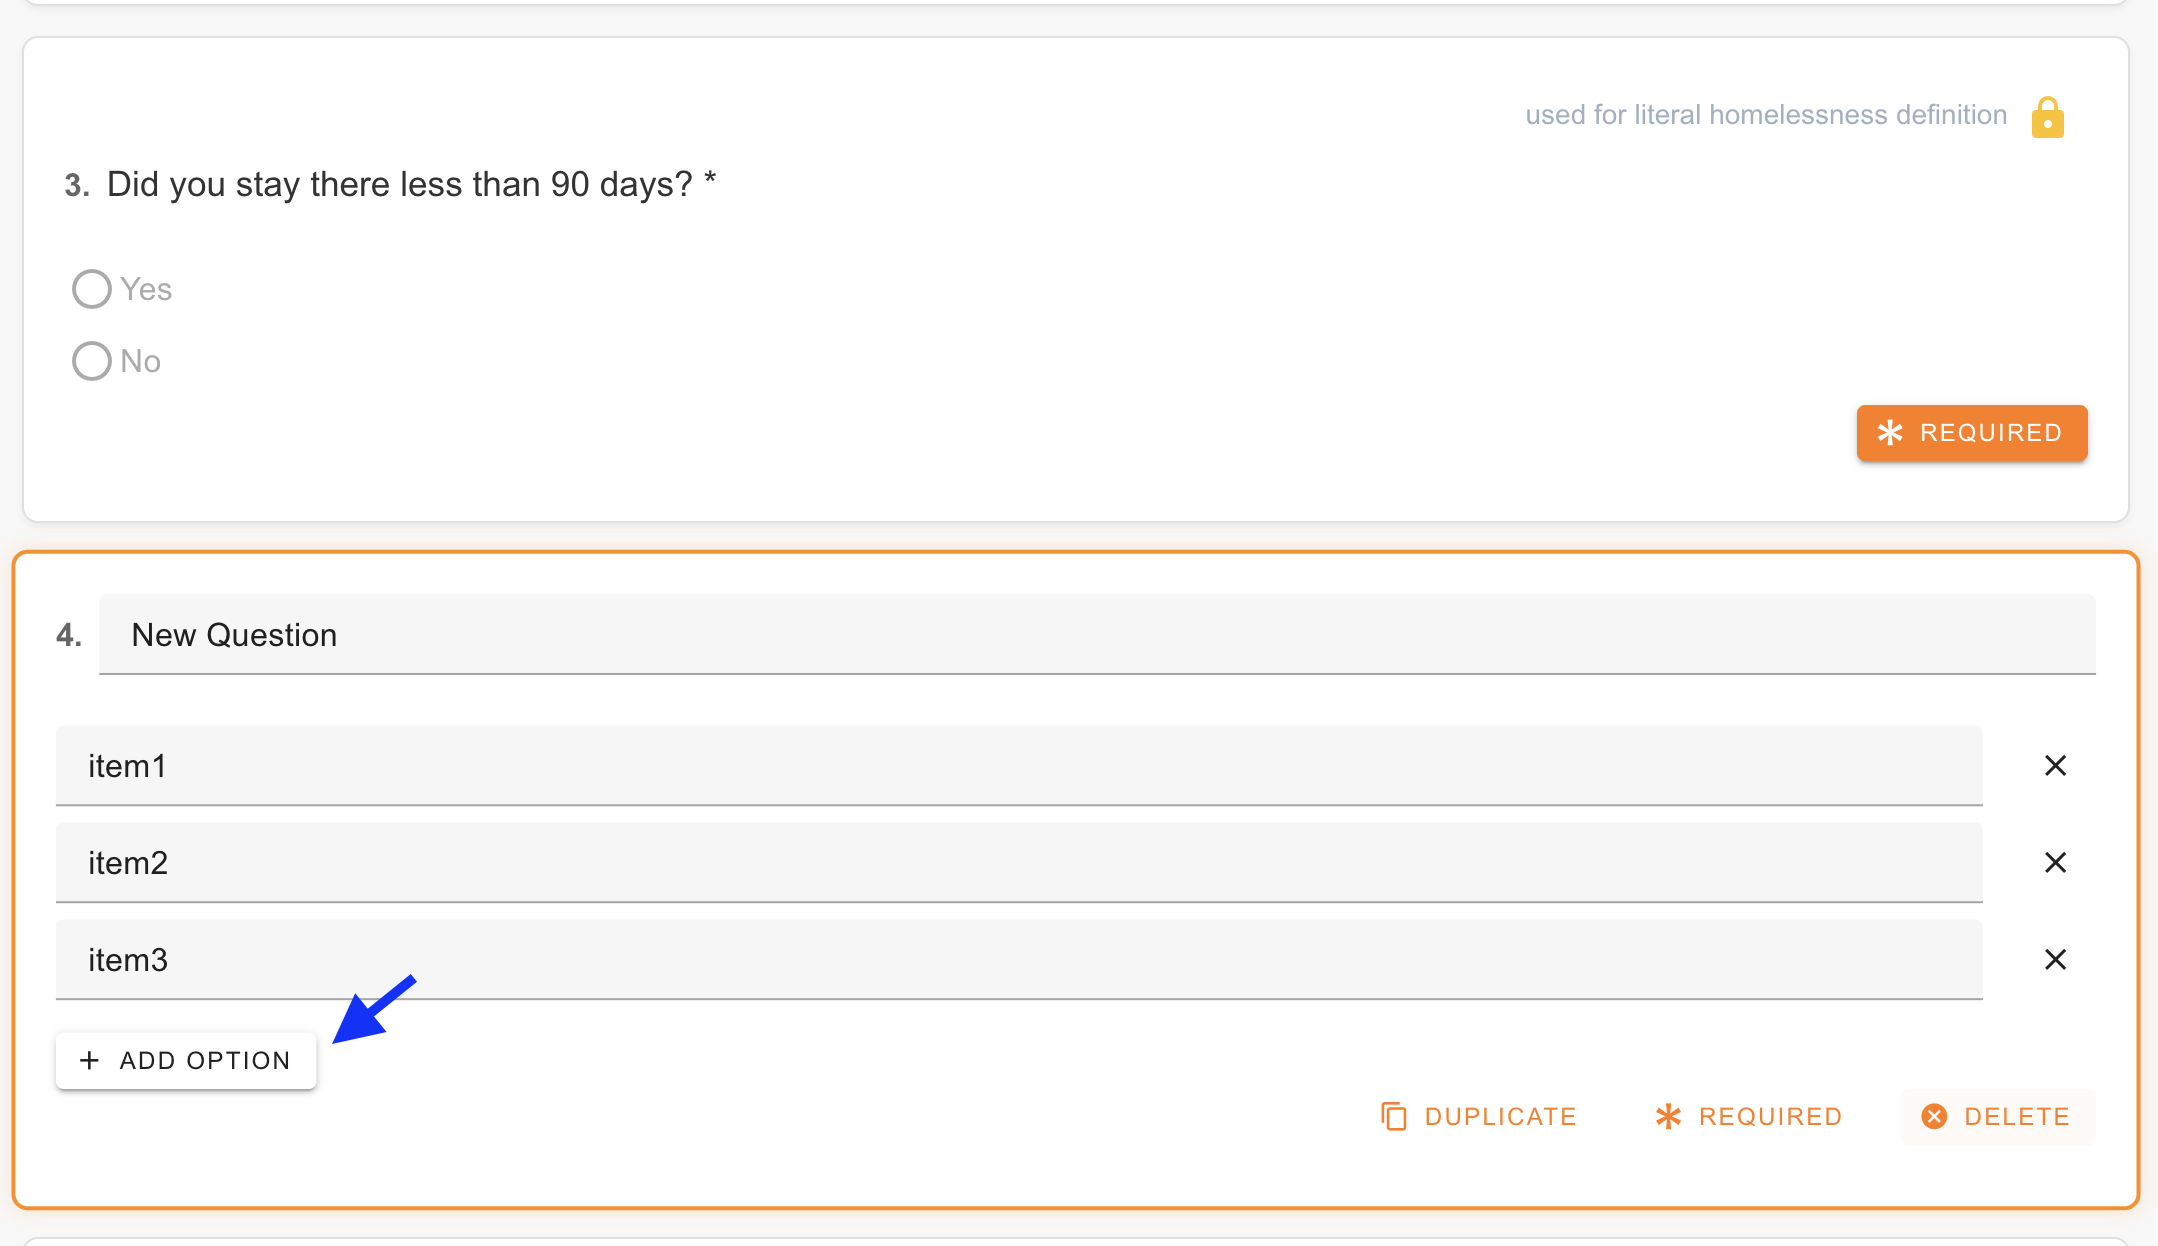Click the lock icon near homelessness definition note
Image resolution: width=2158 pixels, height=1246 pixels.
click(x=2046, y=116)
